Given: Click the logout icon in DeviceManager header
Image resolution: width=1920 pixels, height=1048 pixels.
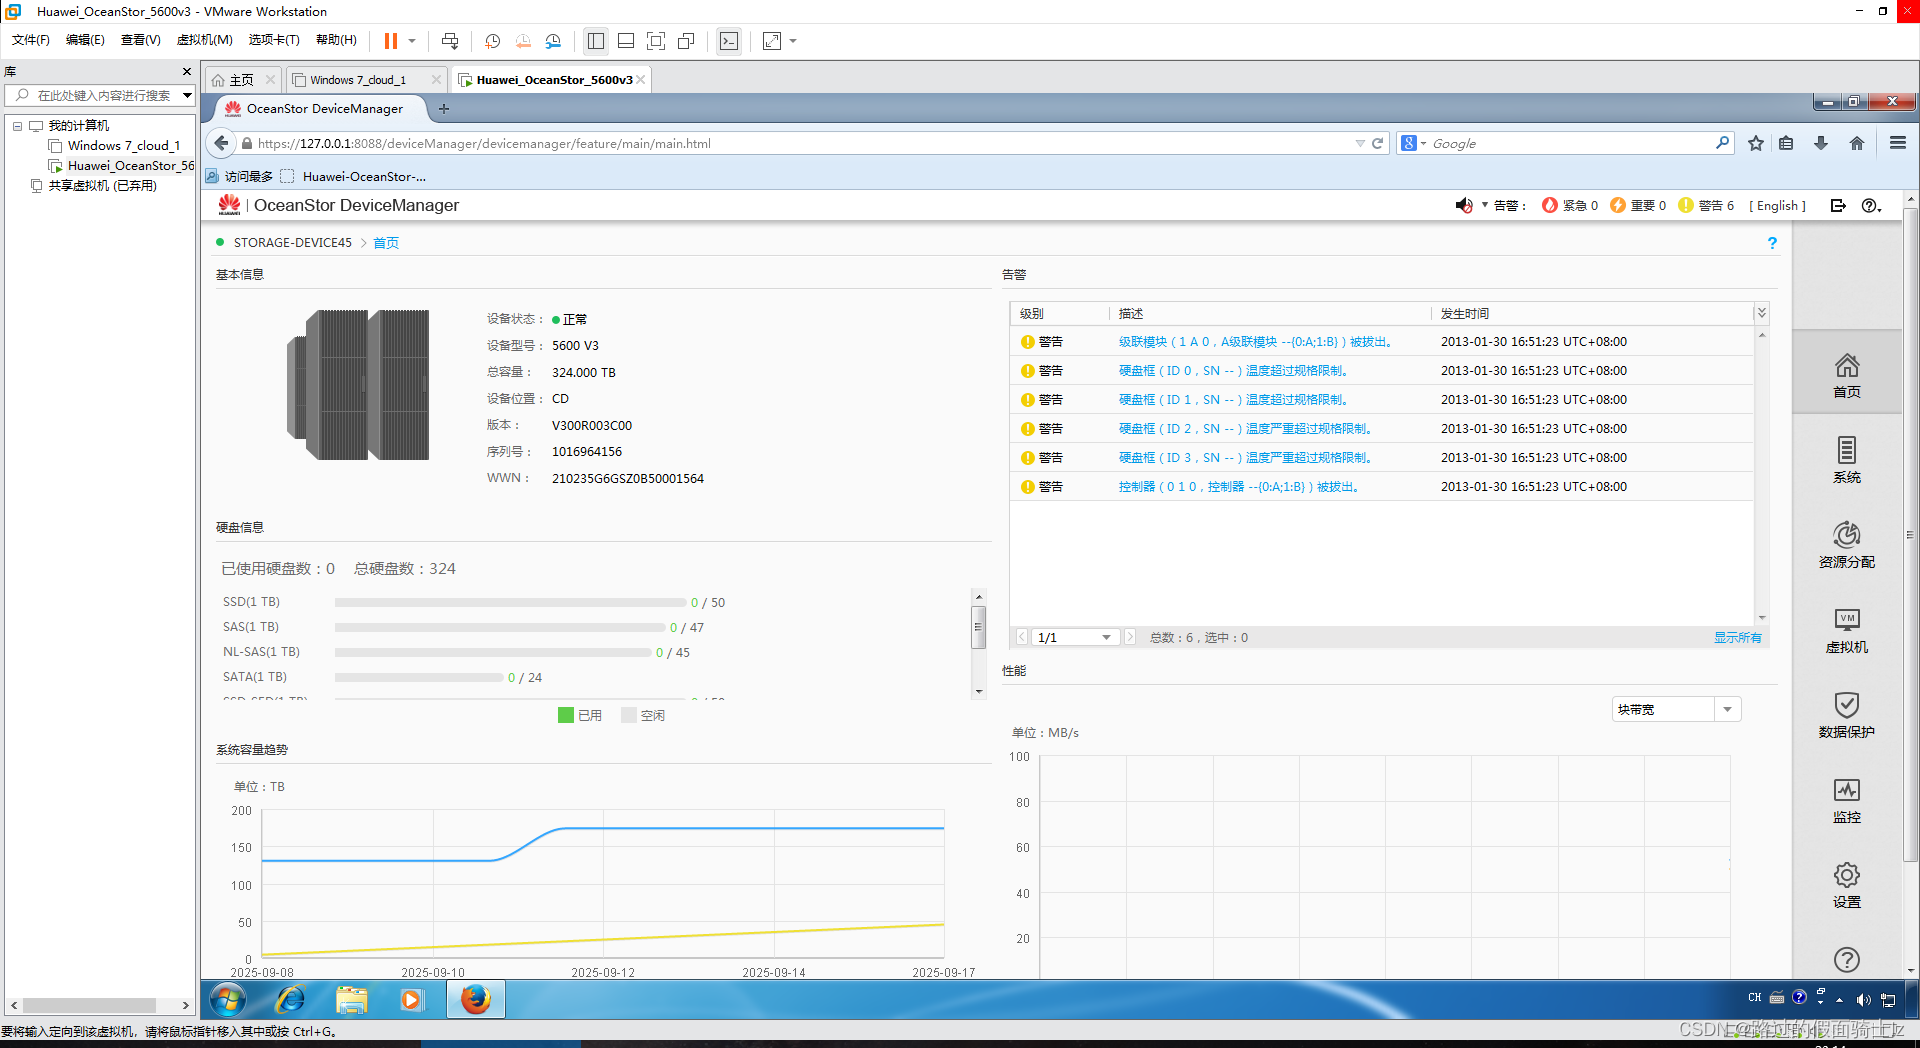Looking at the screenshot, I should (x=1838, y=205).
